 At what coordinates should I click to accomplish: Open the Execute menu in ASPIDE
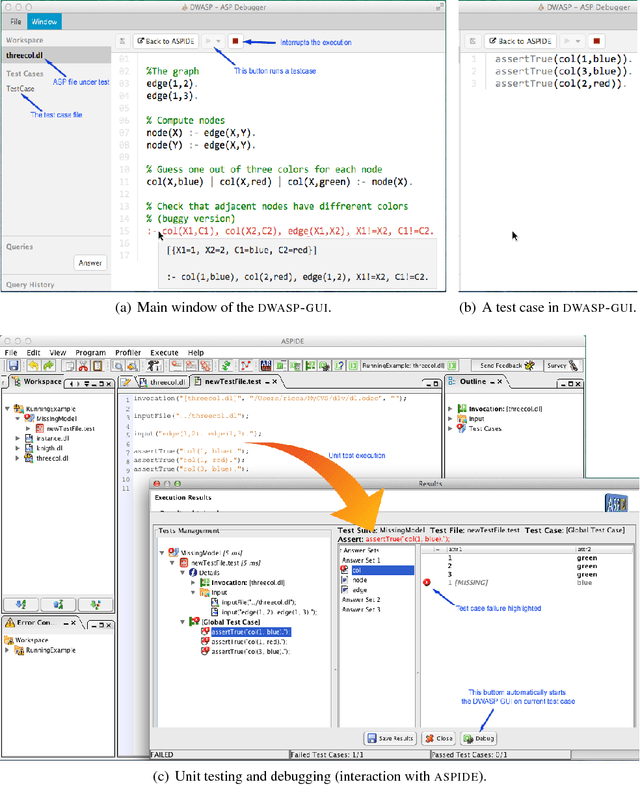pyautogui.click(x=164, y=353)
